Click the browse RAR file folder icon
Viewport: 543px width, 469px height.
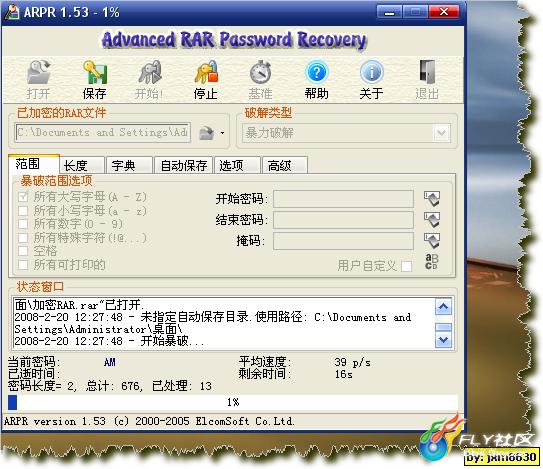tap(207, 133)
